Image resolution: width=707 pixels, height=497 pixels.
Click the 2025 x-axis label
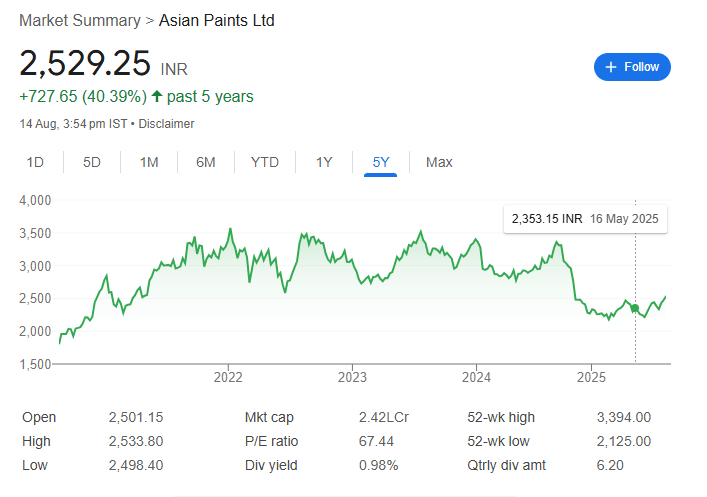coord(591,377)
